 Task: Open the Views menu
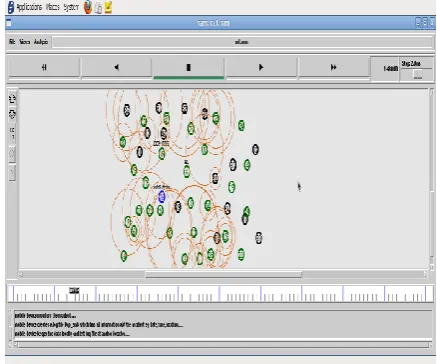click(x=25, y=42)
